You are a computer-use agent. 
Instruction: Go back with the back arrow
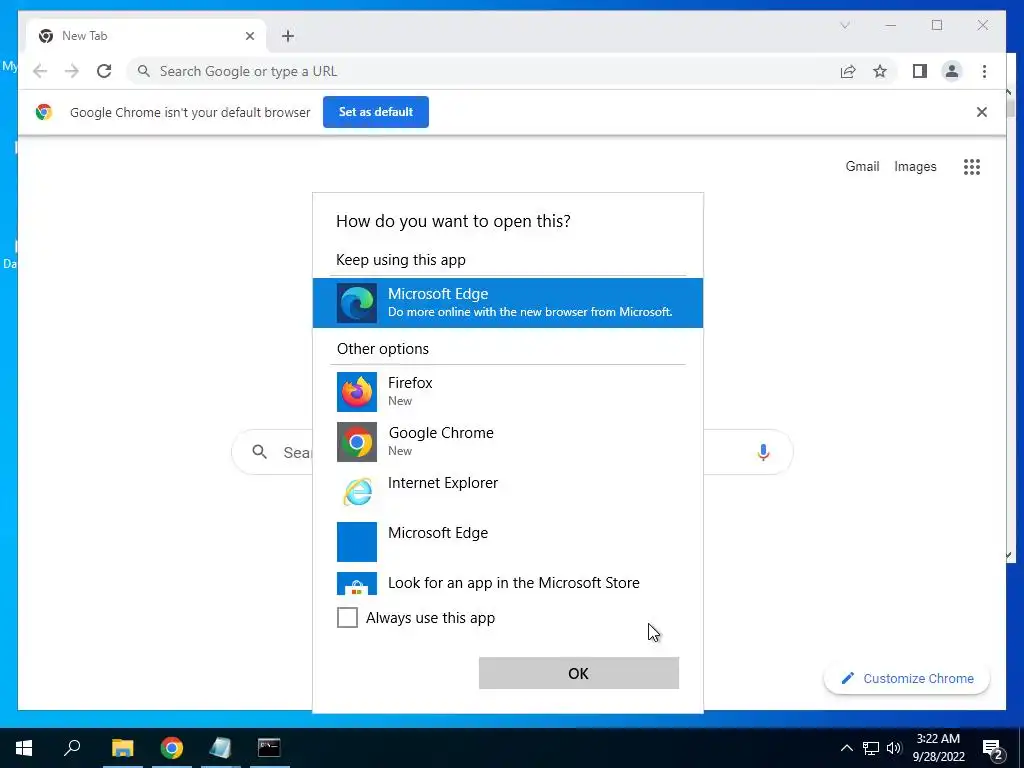click(40, 71)
